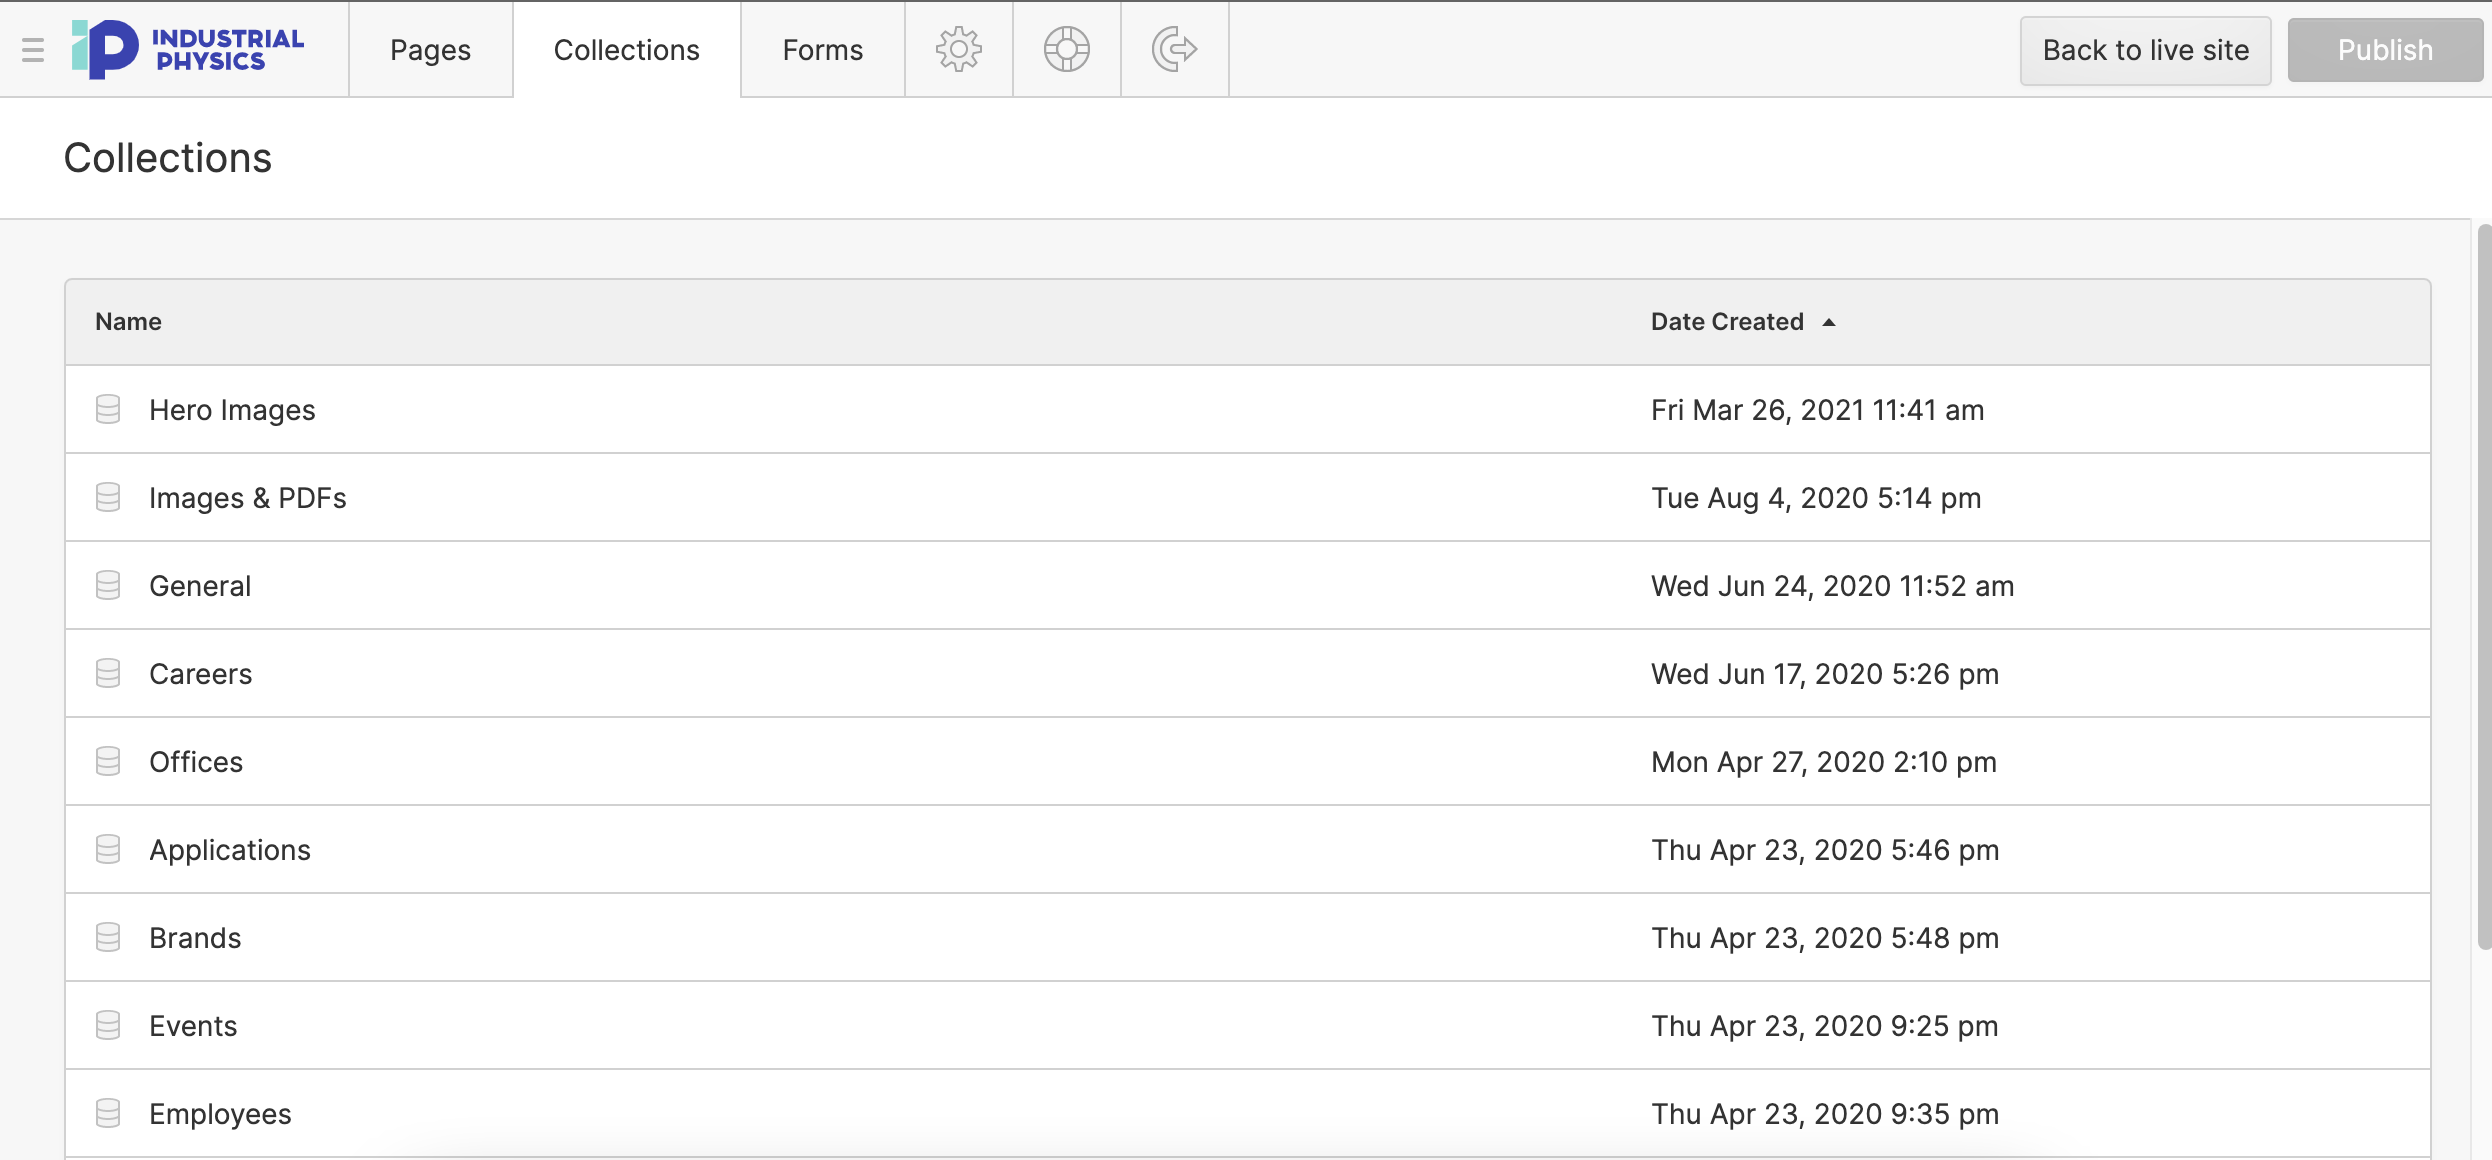The height and width of the screenshot is (1160, 2492).
Task: Open the hamburger menu icon
Action: click(33, 49)
